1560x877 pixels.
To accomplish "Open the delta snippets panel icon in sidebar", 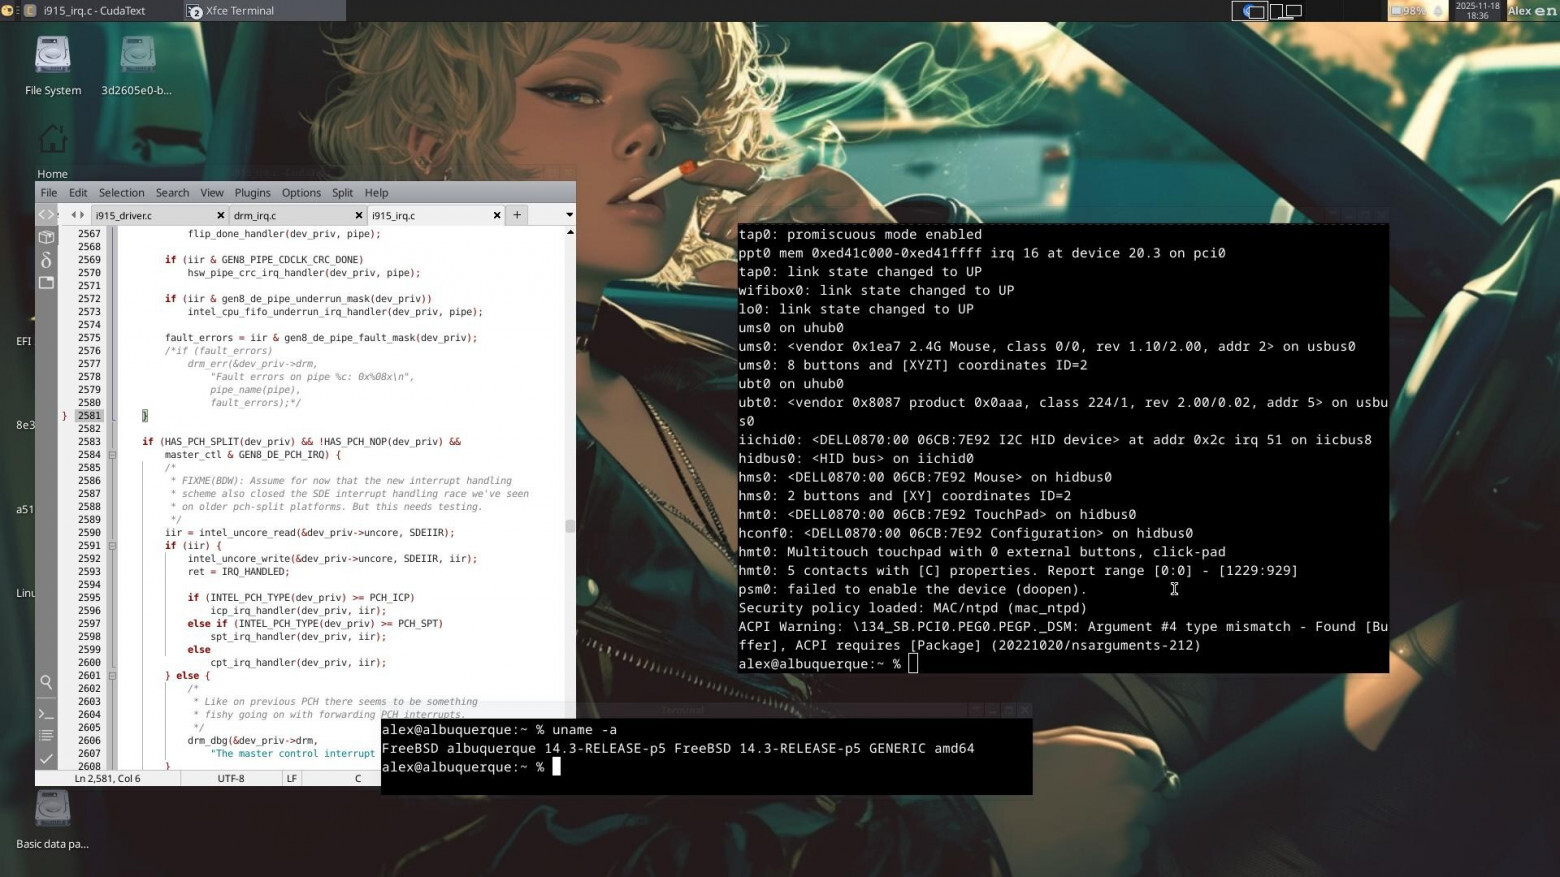I will click(46, 260).
